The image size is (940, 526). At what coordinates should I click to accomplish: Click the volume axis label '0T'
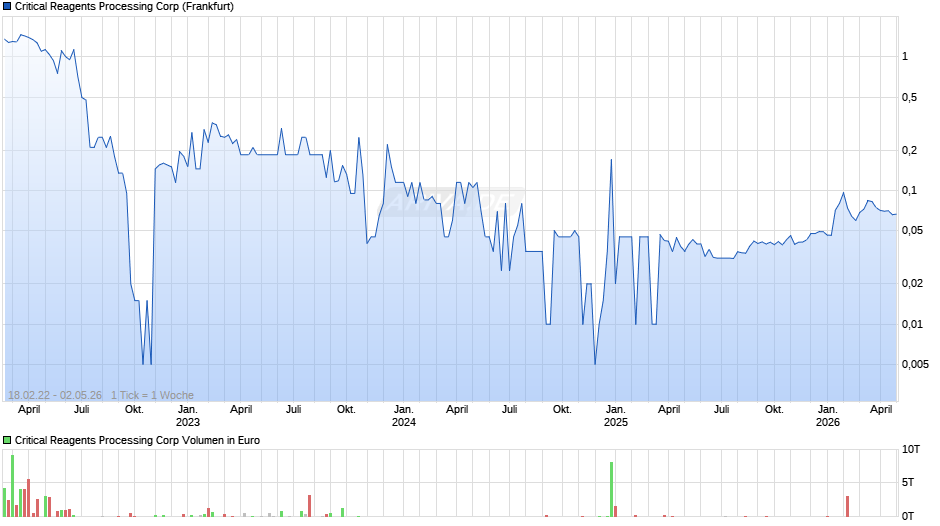908,516
